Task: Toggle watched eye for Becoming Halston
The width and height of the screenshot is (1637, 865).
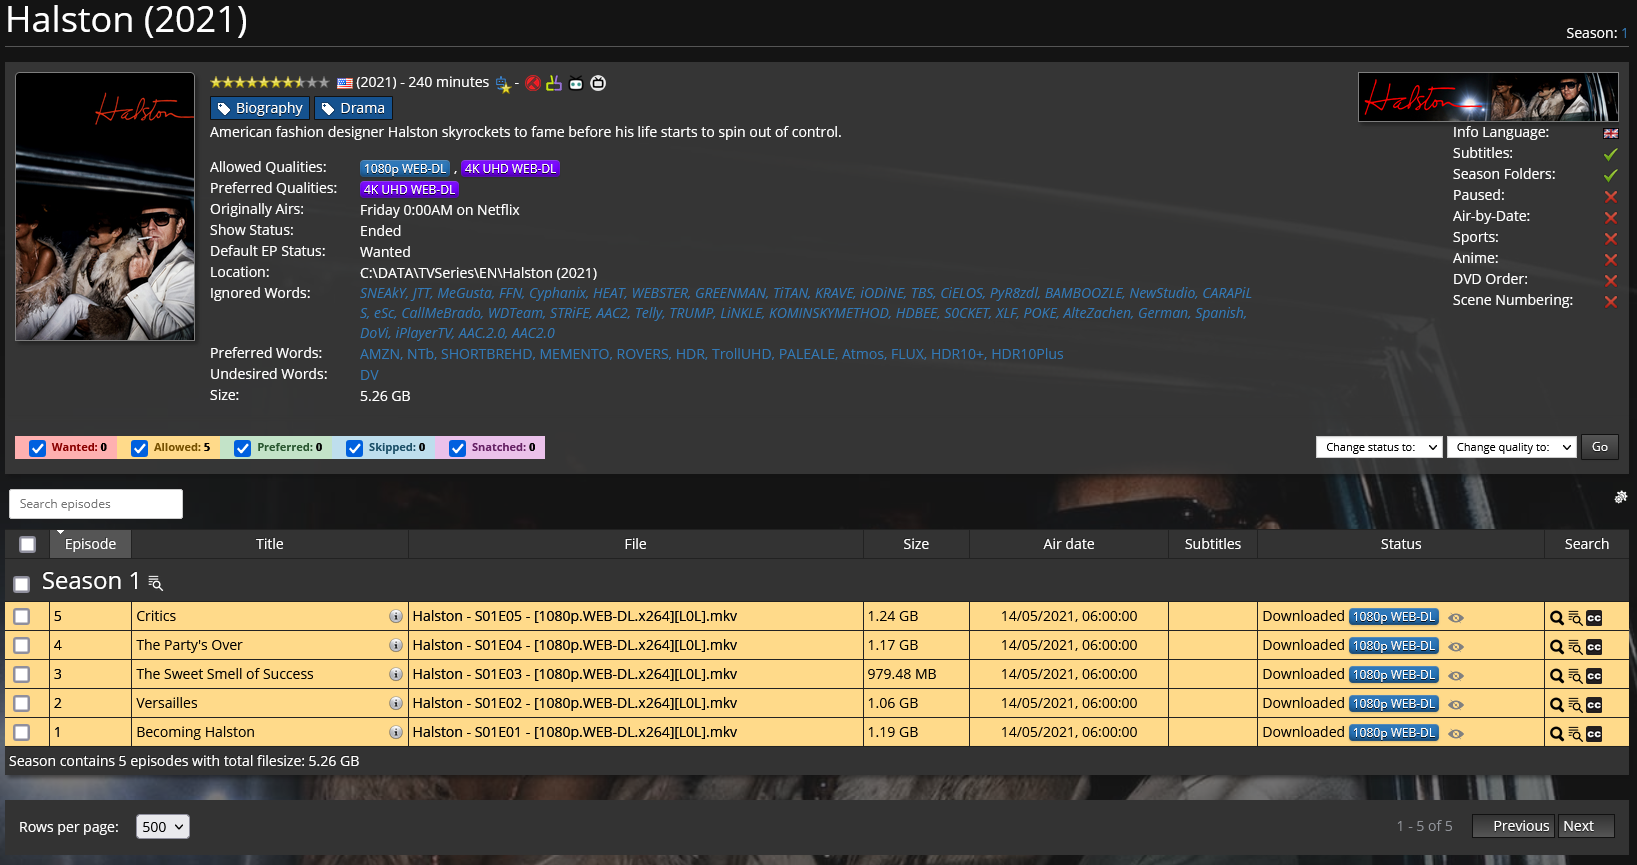Action: tap(1456, 734)
